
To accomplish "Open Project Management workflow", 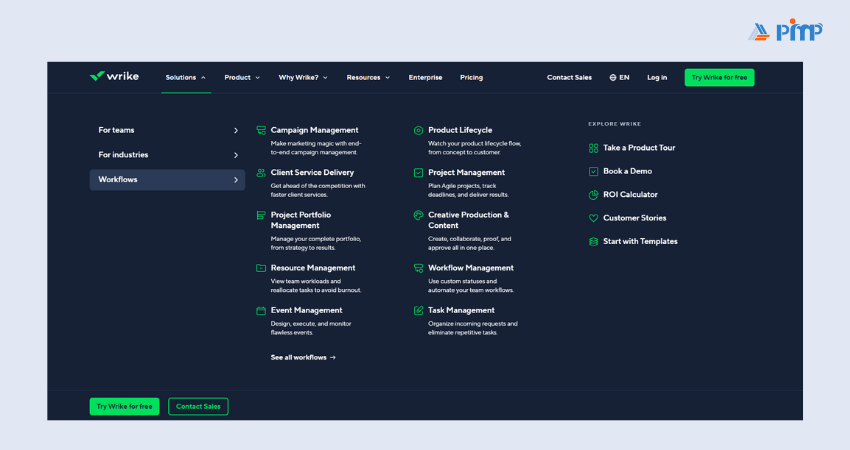I will coord(466,172).
